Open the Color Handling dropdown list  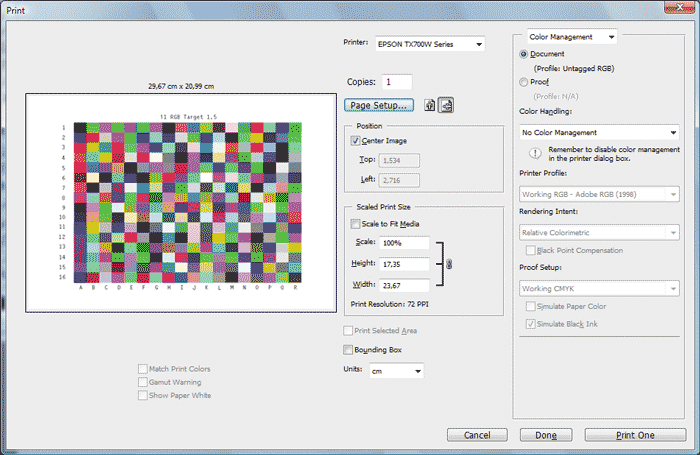coord(599,132)
